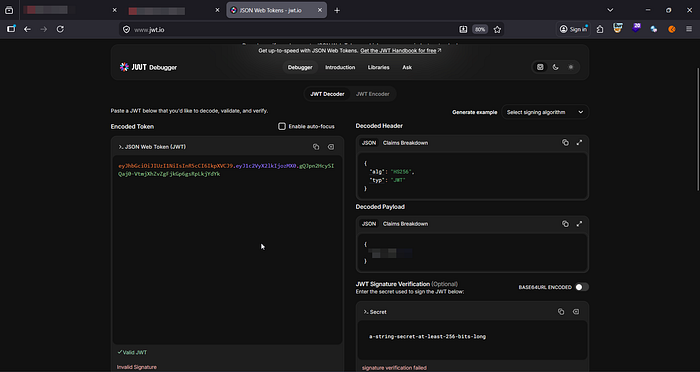Copy the Decoded Payload JSON

click(x=565, y=224)
